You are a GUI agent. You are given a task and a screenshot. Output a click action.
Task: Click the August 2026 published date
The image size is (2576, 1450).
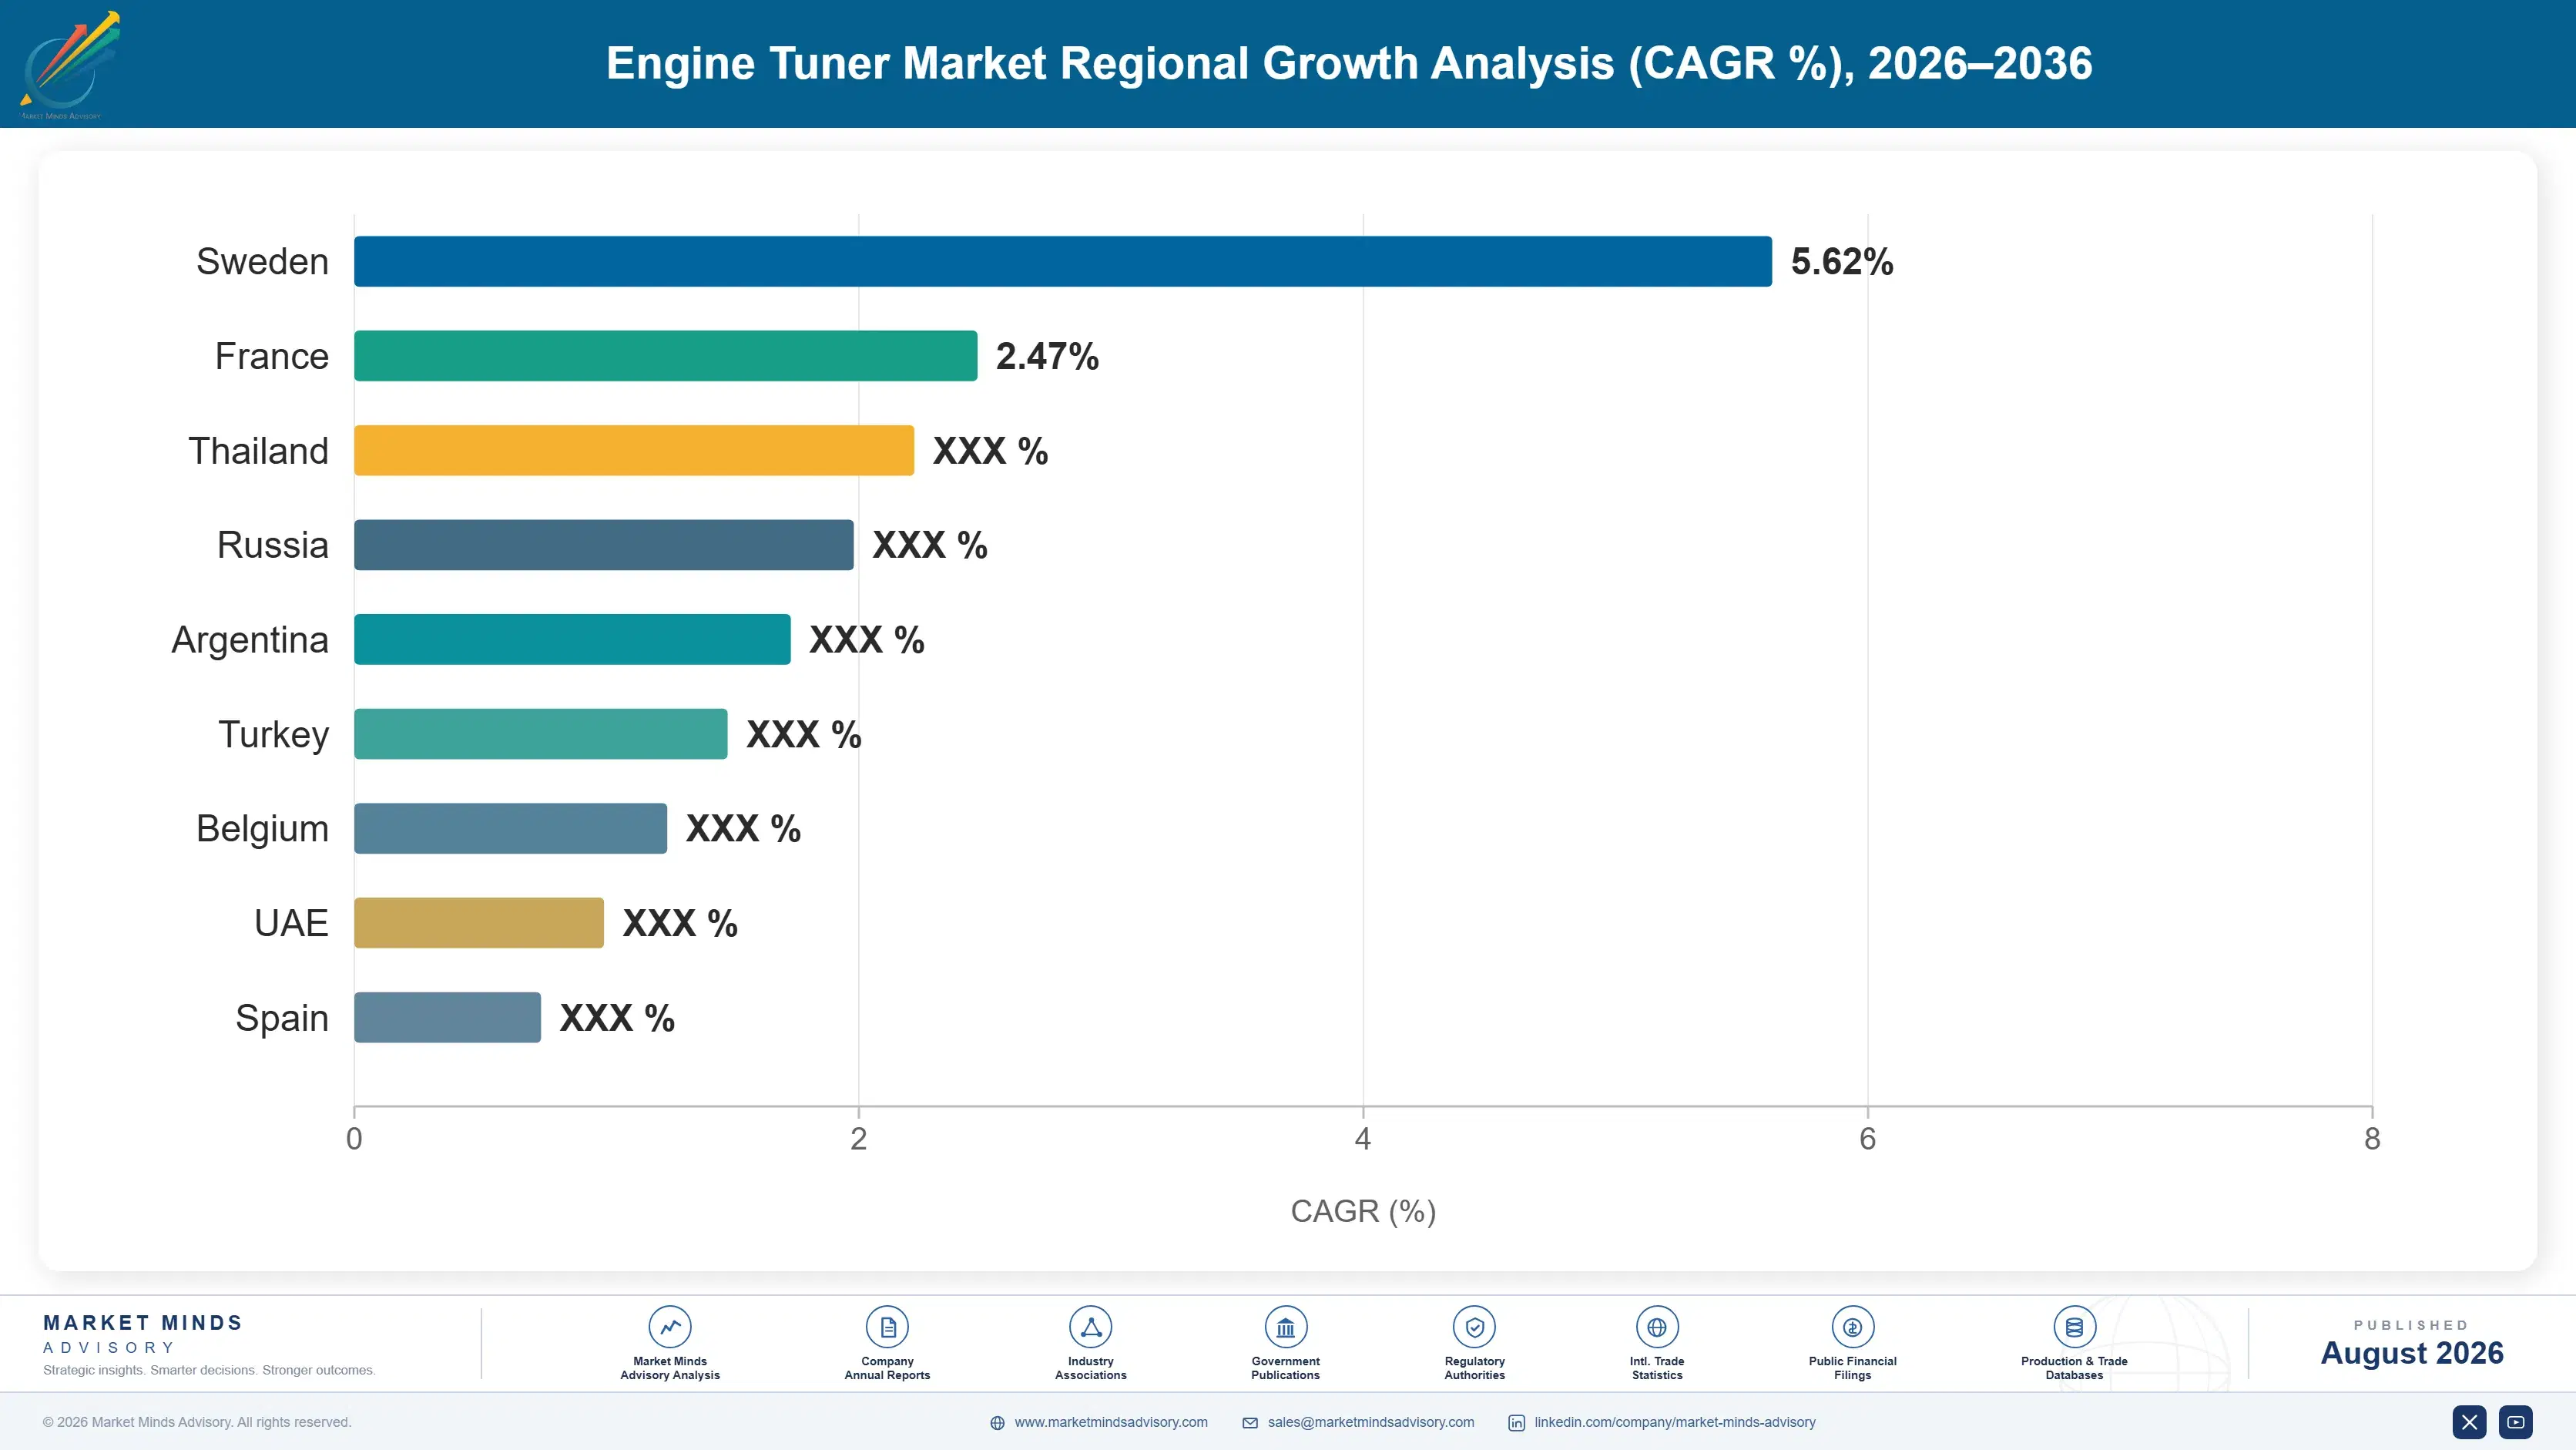pyautogui.click(x=2411, y=1353)
